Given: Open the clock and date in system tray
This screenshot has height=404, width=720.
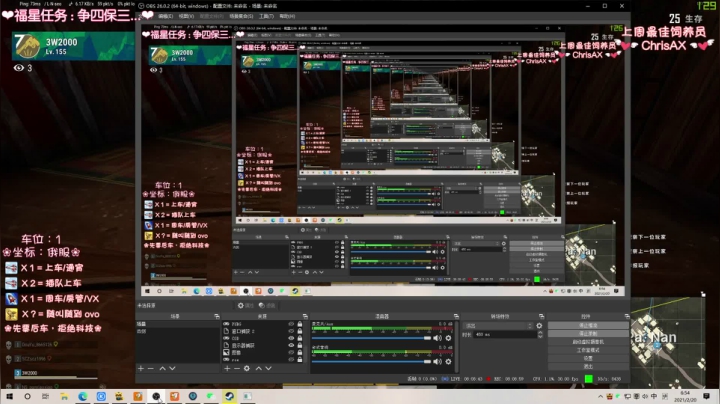Looking at the screenshot, I should point(685,396).
